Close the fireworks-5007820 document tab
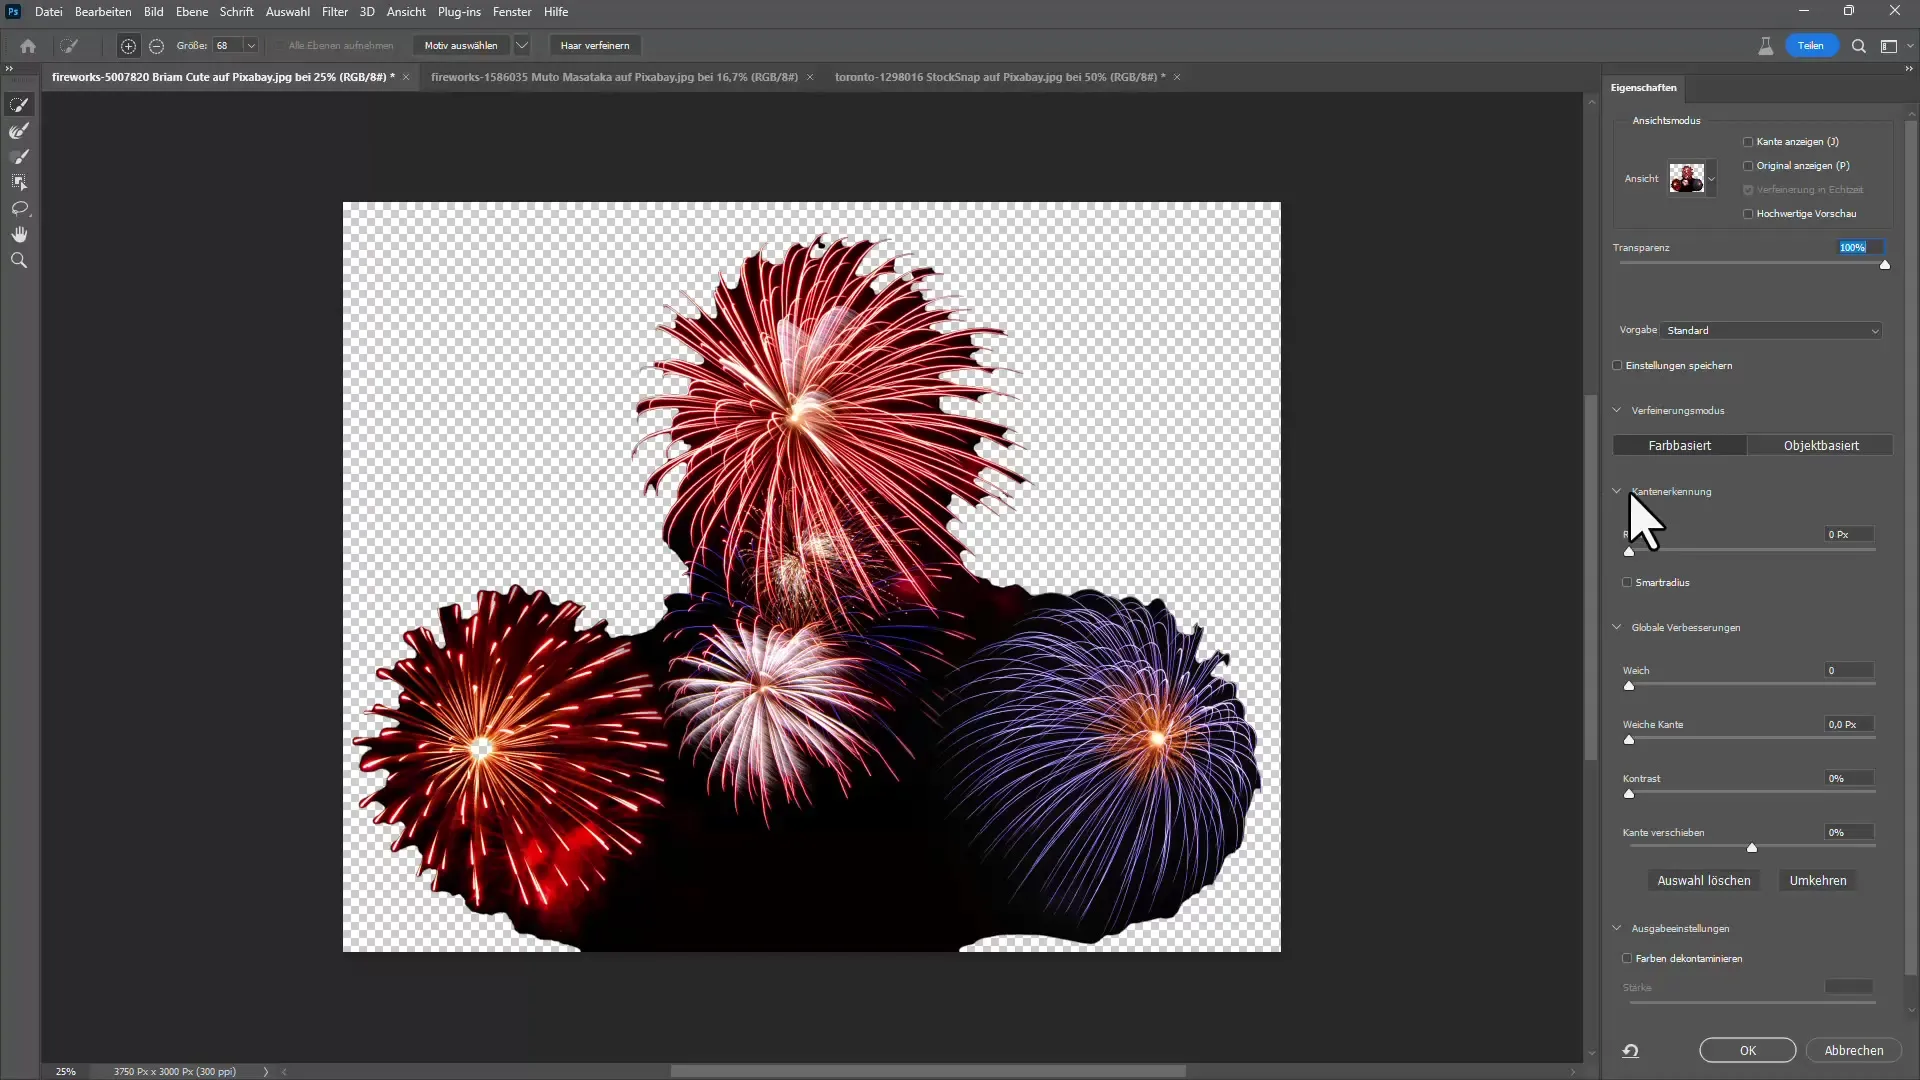Screen dimensions: 1920x1080 pos(406,77)
